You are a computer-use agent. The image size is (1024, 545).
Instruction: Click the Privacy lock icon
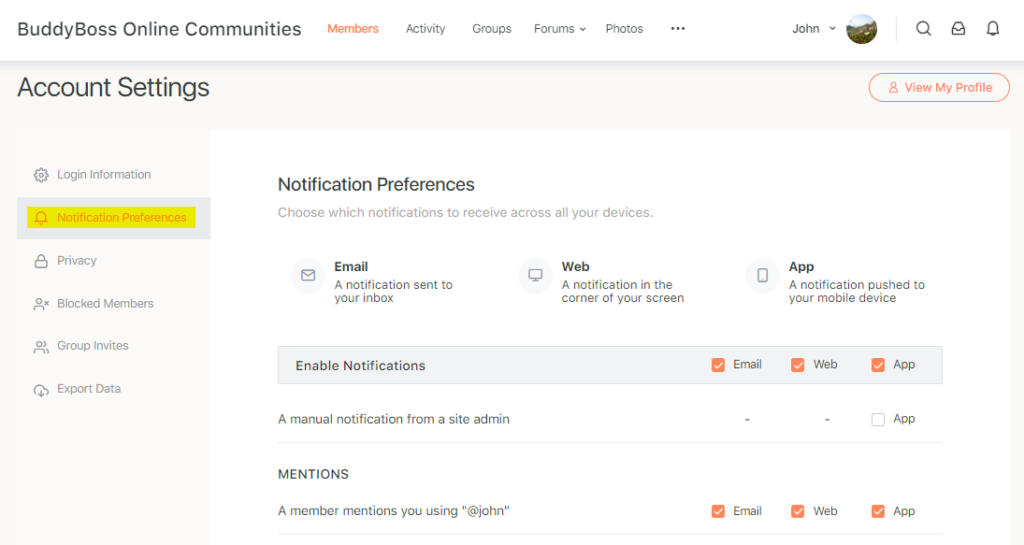click(x=41, y=261)
